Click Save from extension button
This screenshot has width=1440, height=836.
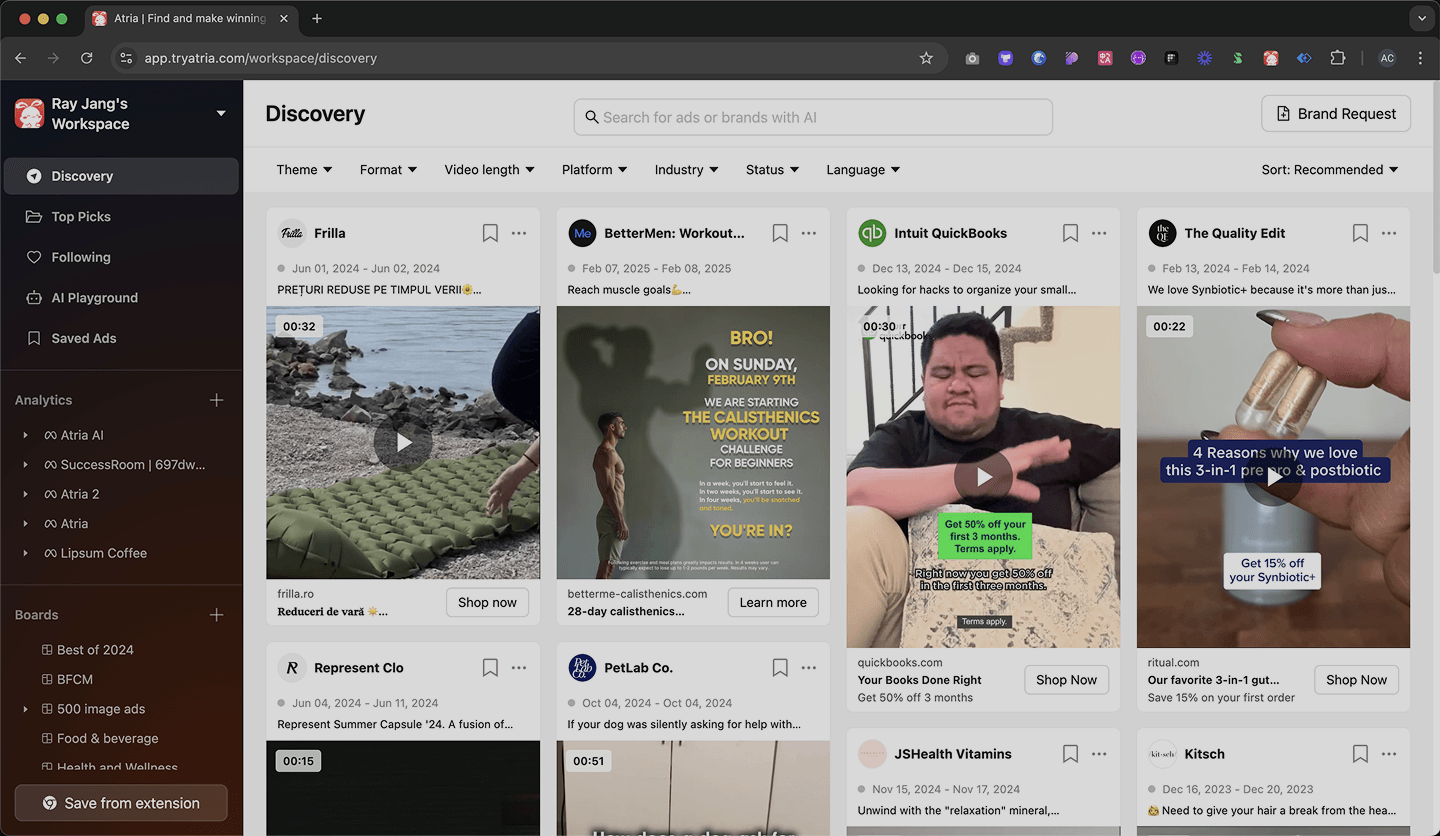121,803
